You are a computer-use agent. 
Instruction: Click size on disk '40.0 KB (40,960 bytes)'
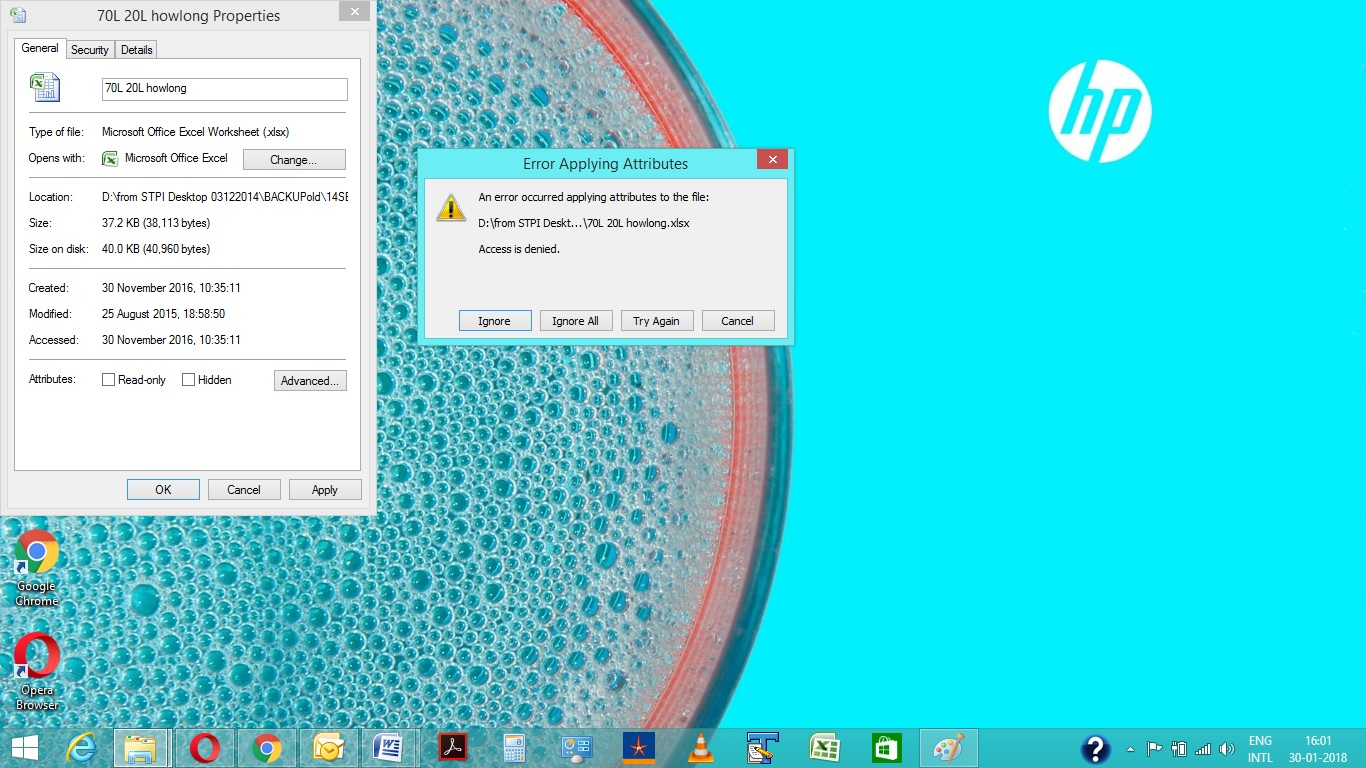[156, 249]
